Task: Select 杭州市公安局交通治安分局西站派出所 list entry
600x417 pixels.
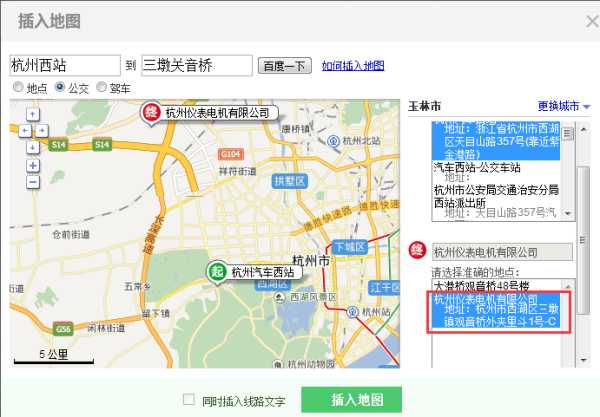Action: [x=496, y=196]
